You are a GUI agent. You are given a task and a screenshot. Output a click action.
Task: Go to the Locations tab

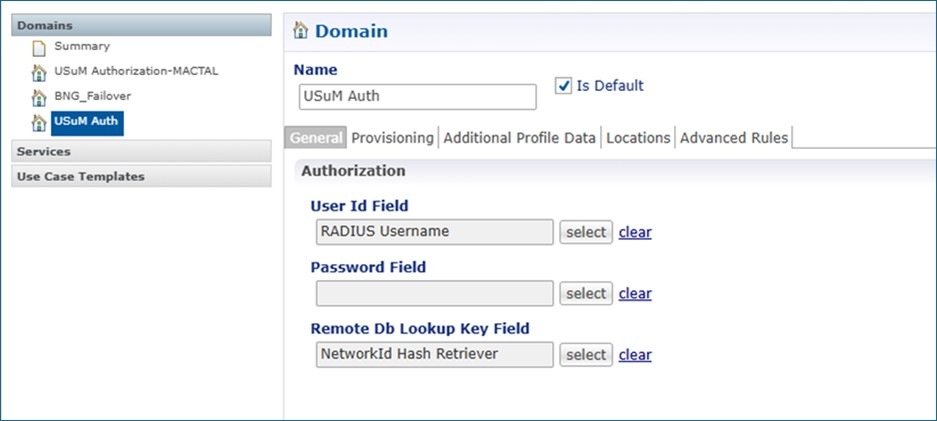click(x=637, y=138)
